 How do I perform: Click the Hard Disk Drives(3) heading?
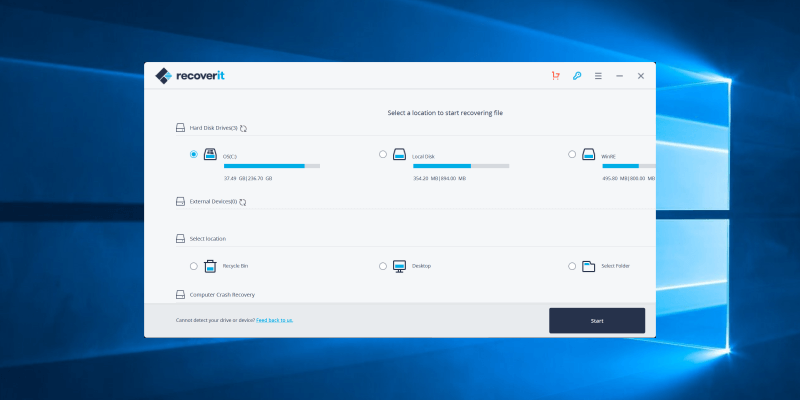(x=214, y=129)
